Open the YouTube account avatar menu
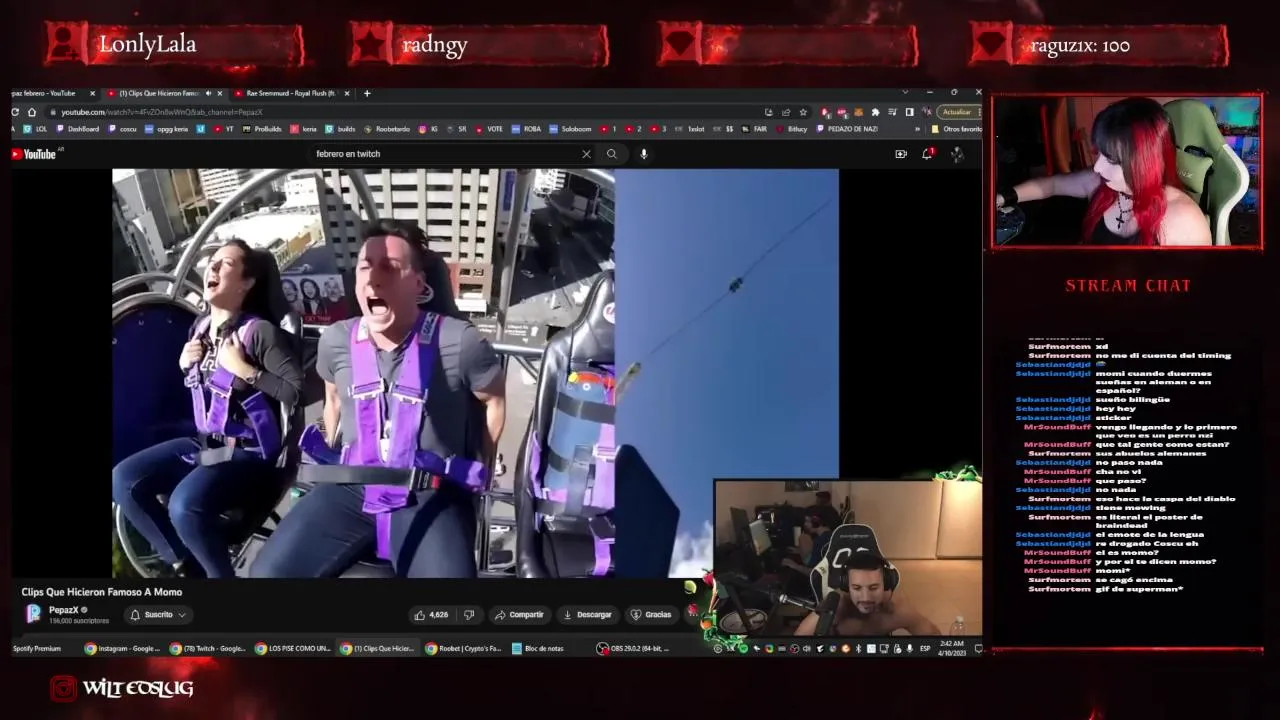This screenshot has height=720, width=1280. 957,154
